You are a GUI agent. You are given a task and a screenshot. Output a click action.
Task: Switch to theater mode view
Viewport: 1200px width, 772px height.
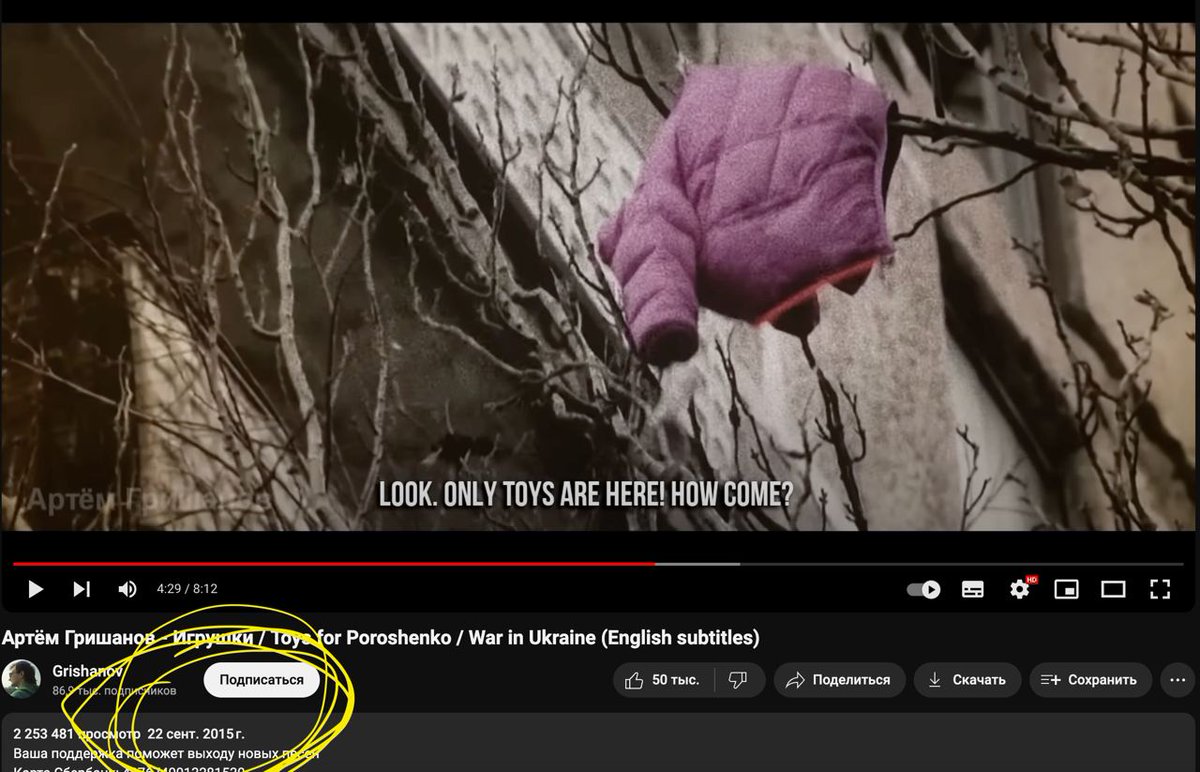1113,589
